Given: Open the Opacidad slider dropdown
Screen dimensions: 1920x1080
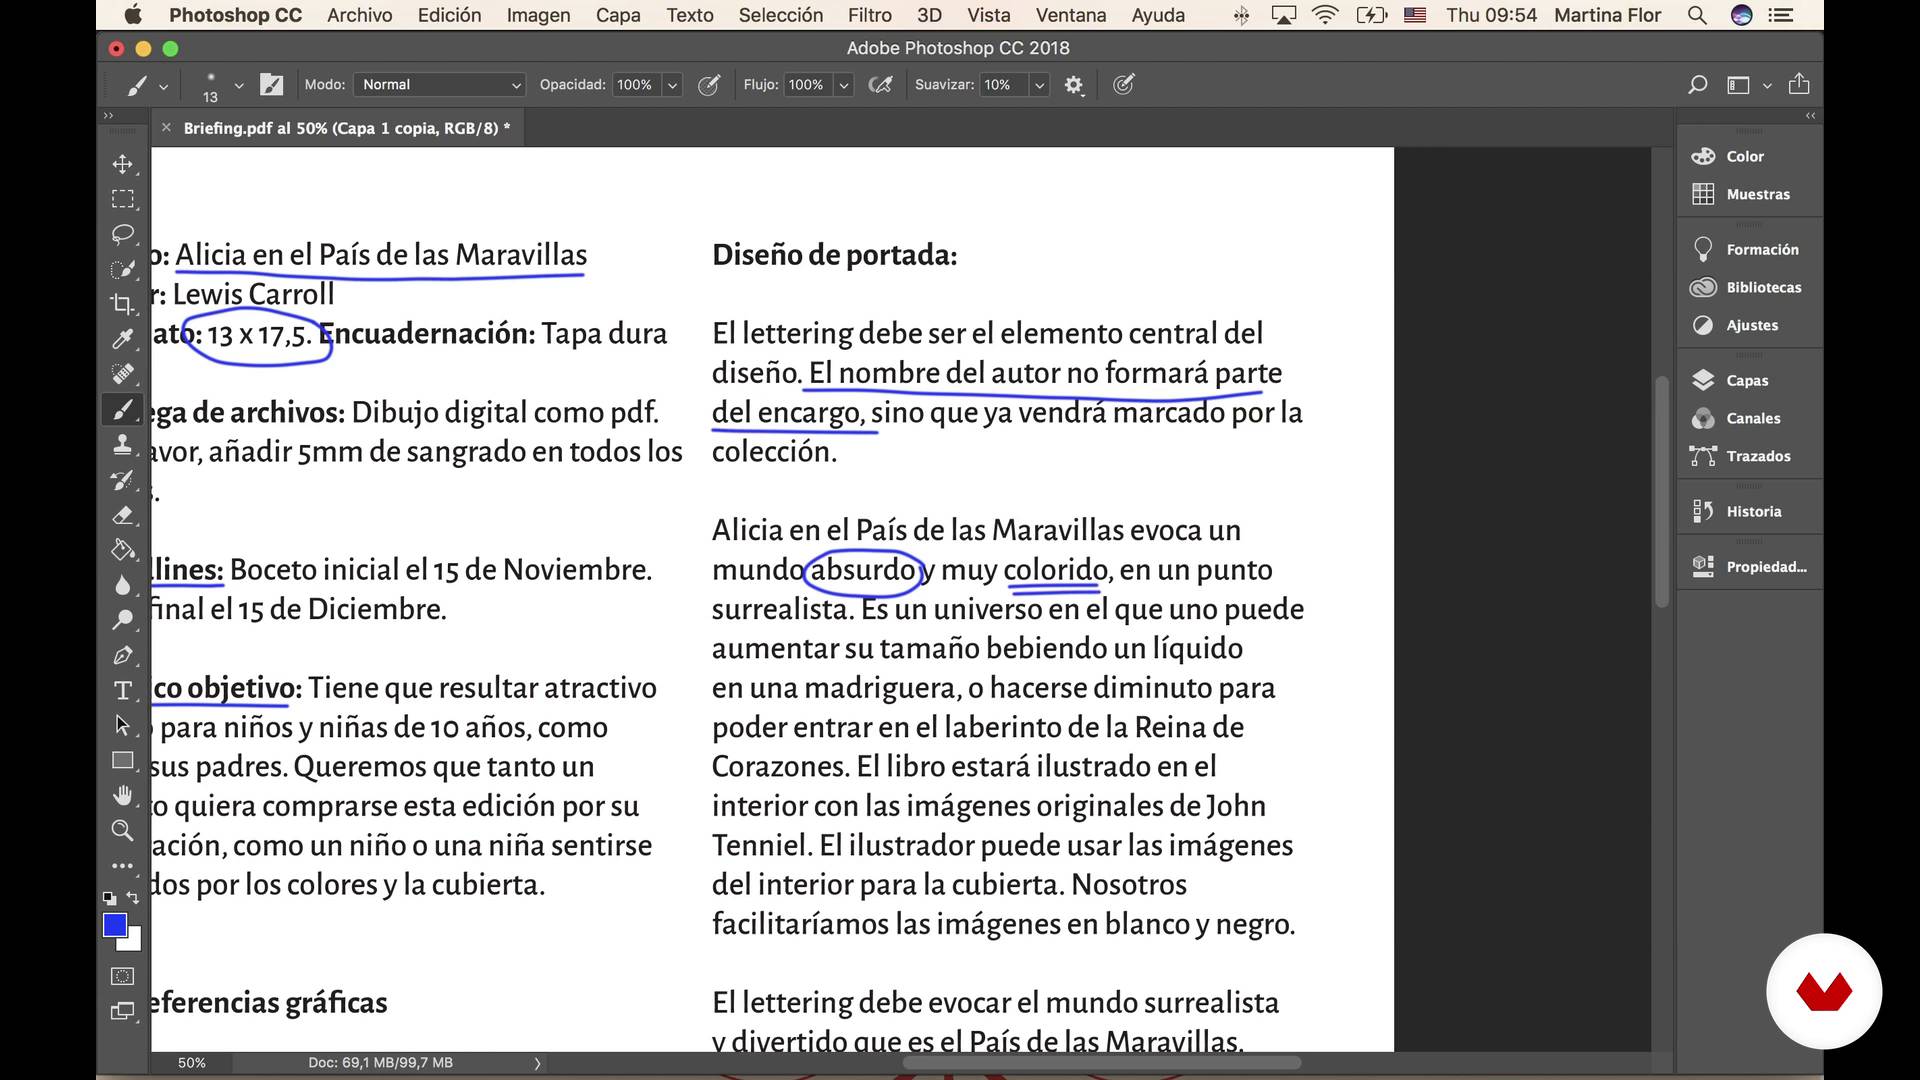Looking at the screenshot, I should click(673, 85).
